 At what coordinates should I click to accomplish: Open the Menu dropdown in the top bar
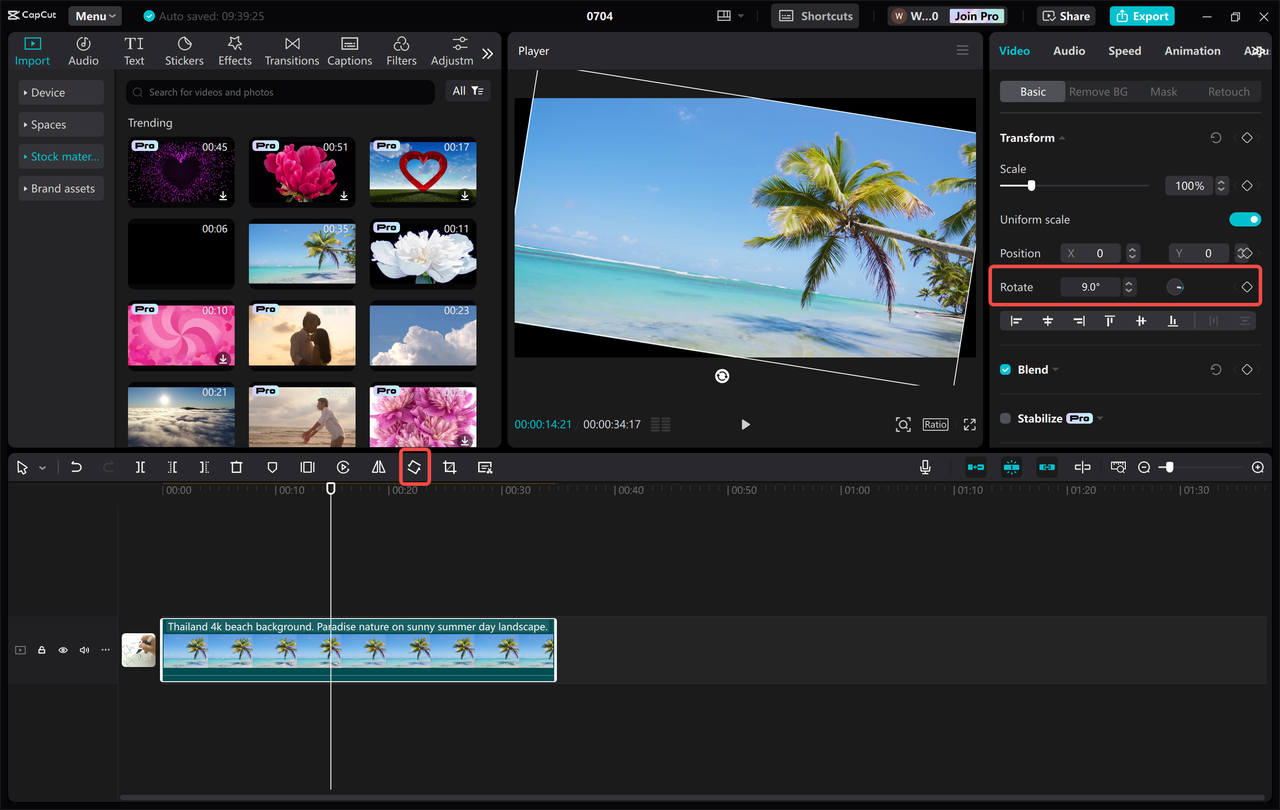(x=94, y=15)
